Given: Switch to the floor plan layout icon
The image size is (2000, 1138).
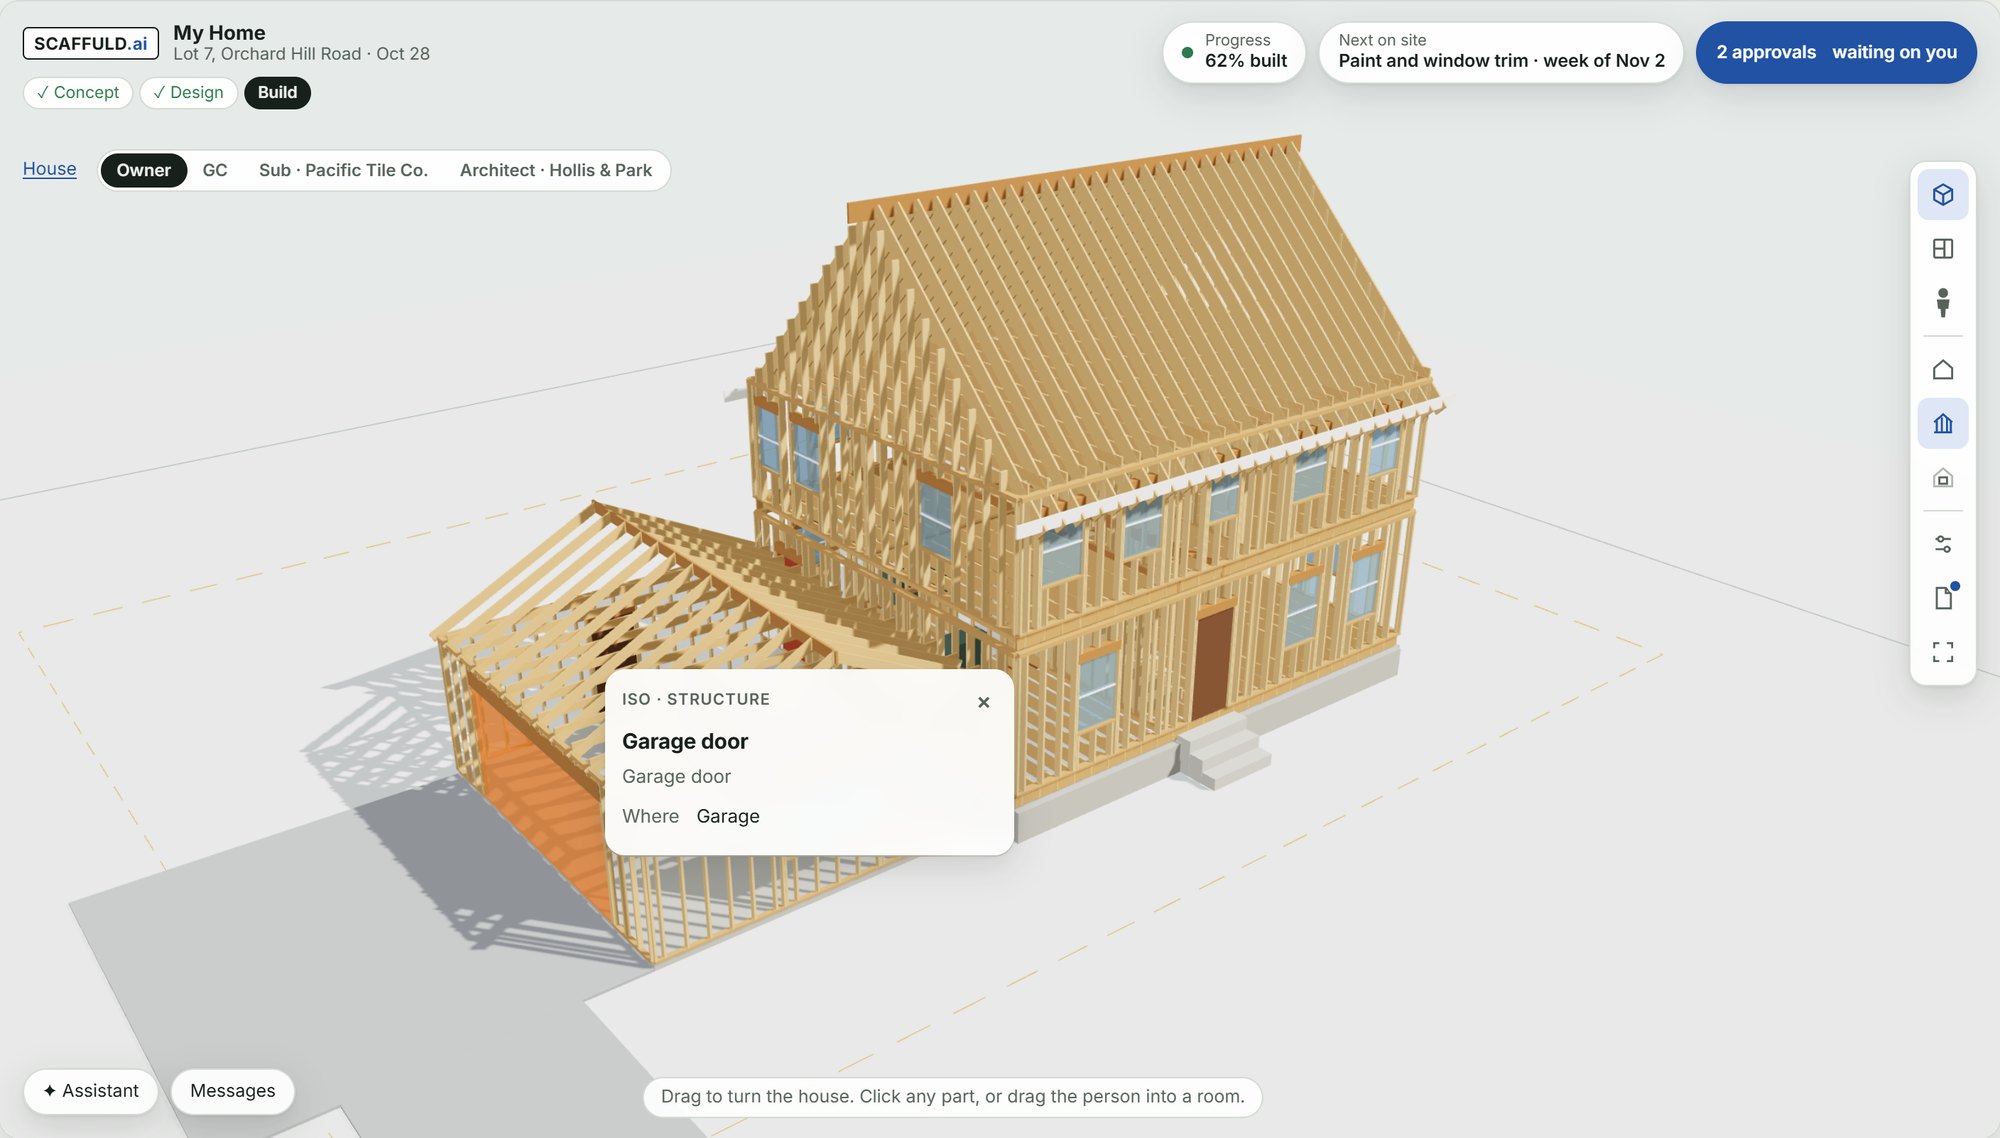Looking at the screenshot, I should pos(1942,248).
